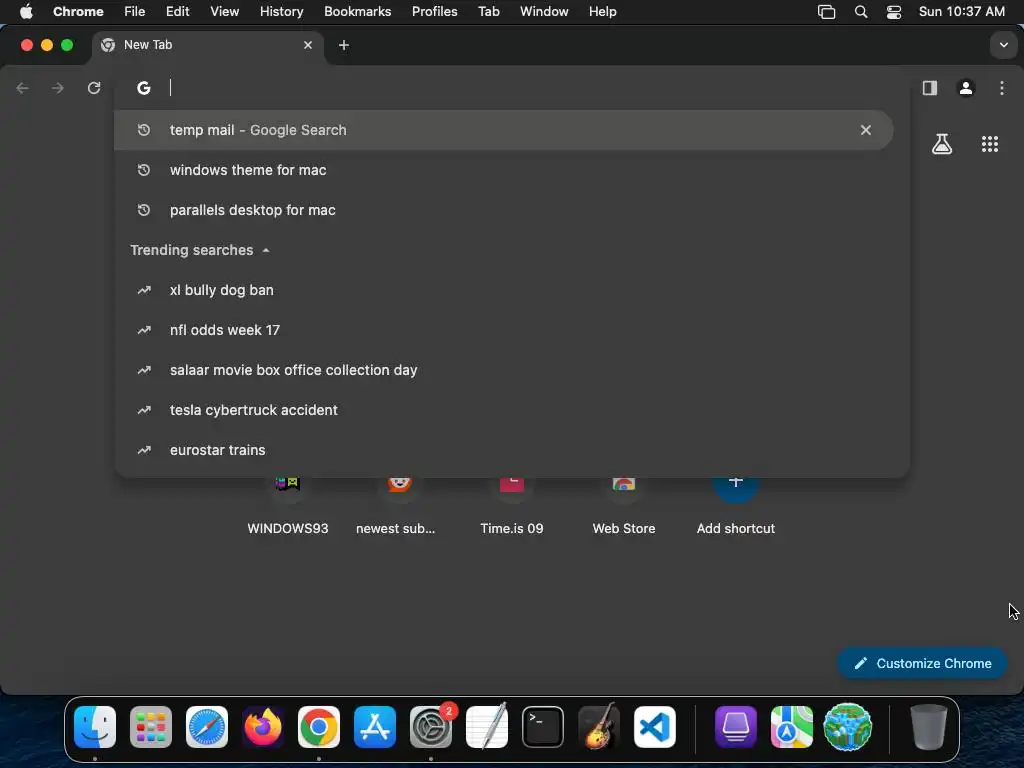Collapse the Trending searches section
This screenshot has width=1024, height=768.
point(266,250)
